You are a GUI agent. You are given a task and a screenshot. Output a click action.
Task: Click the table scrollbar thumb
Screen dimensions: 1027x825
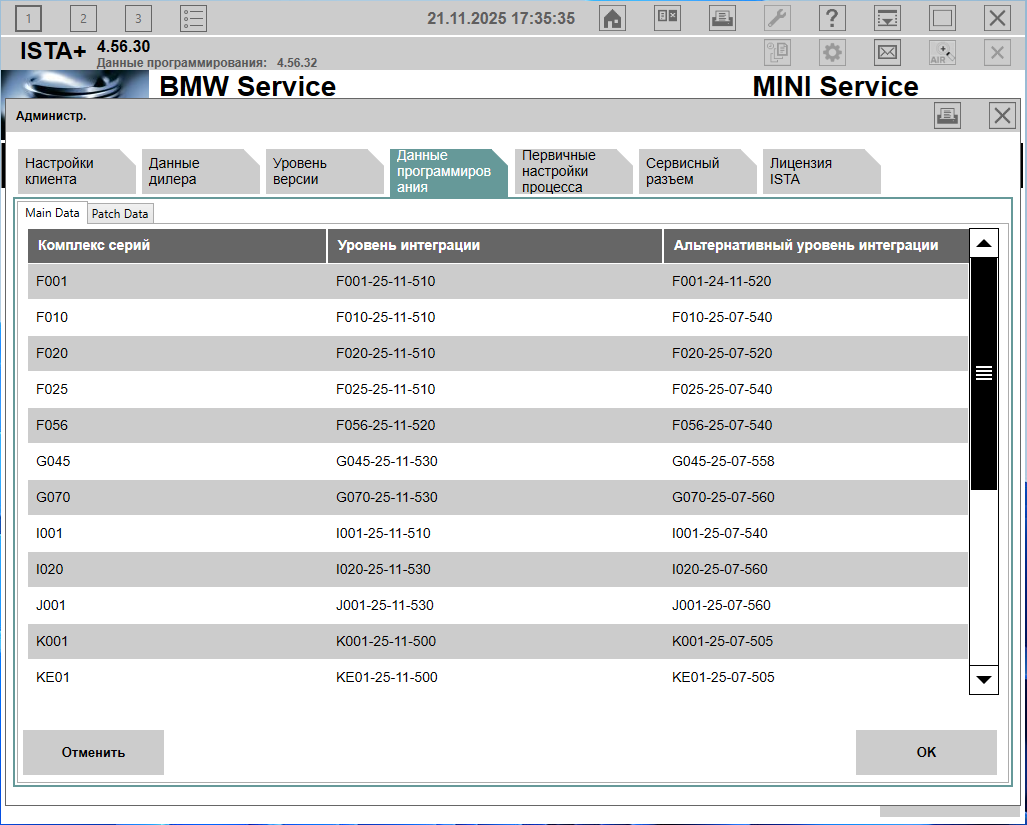click(984, 373)
